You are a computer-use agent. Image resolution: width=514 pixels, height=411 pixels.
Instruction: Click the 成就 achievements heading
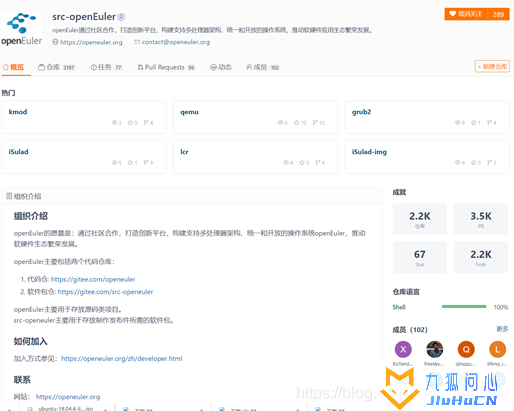click(x=399, y=192)
